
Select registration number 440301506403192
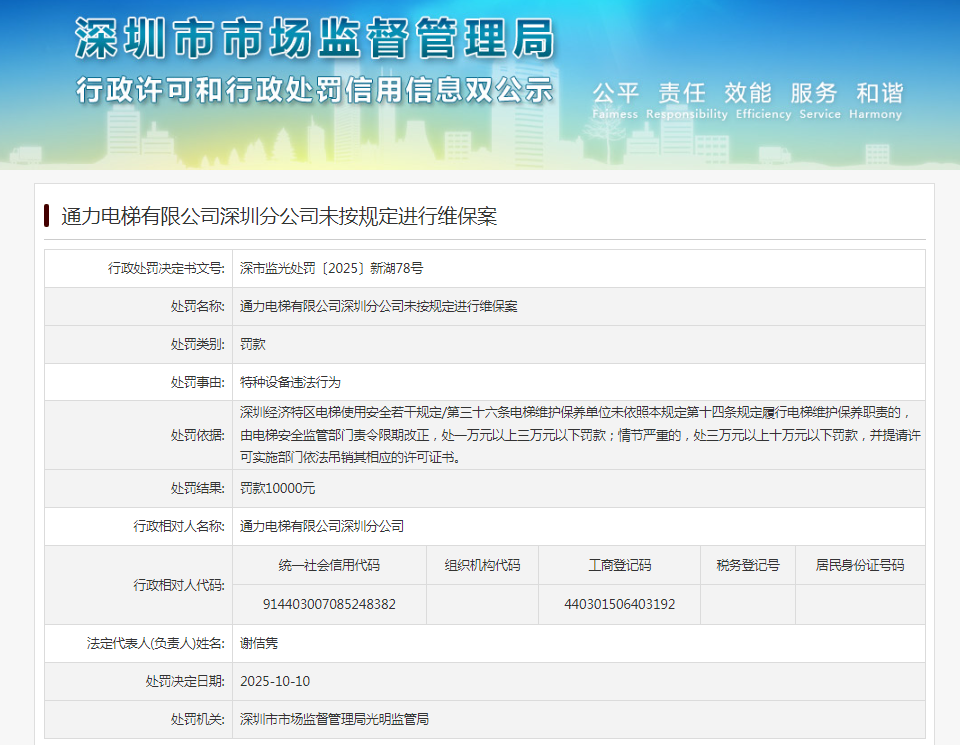click(619, 604)
